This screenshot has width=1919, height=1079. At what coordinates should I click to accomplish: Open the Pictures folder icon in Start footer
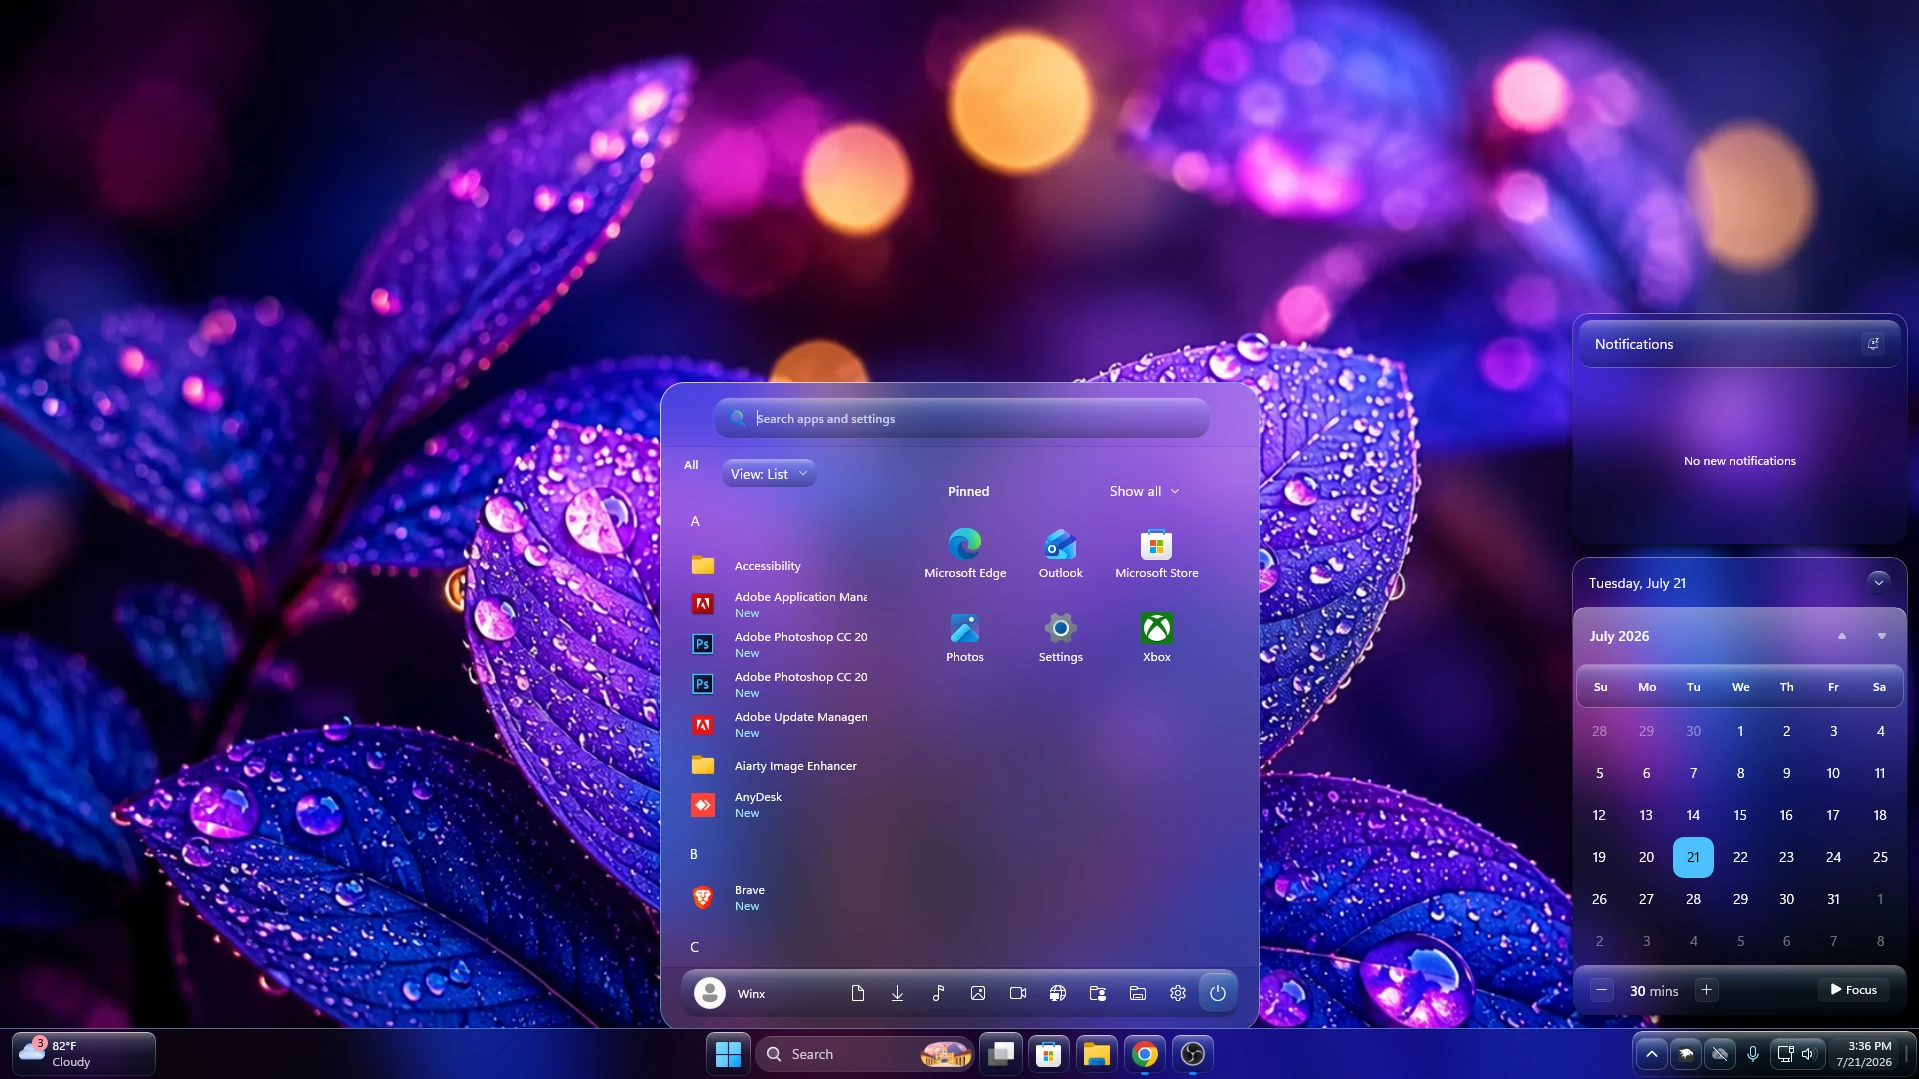tap(978, 993)
